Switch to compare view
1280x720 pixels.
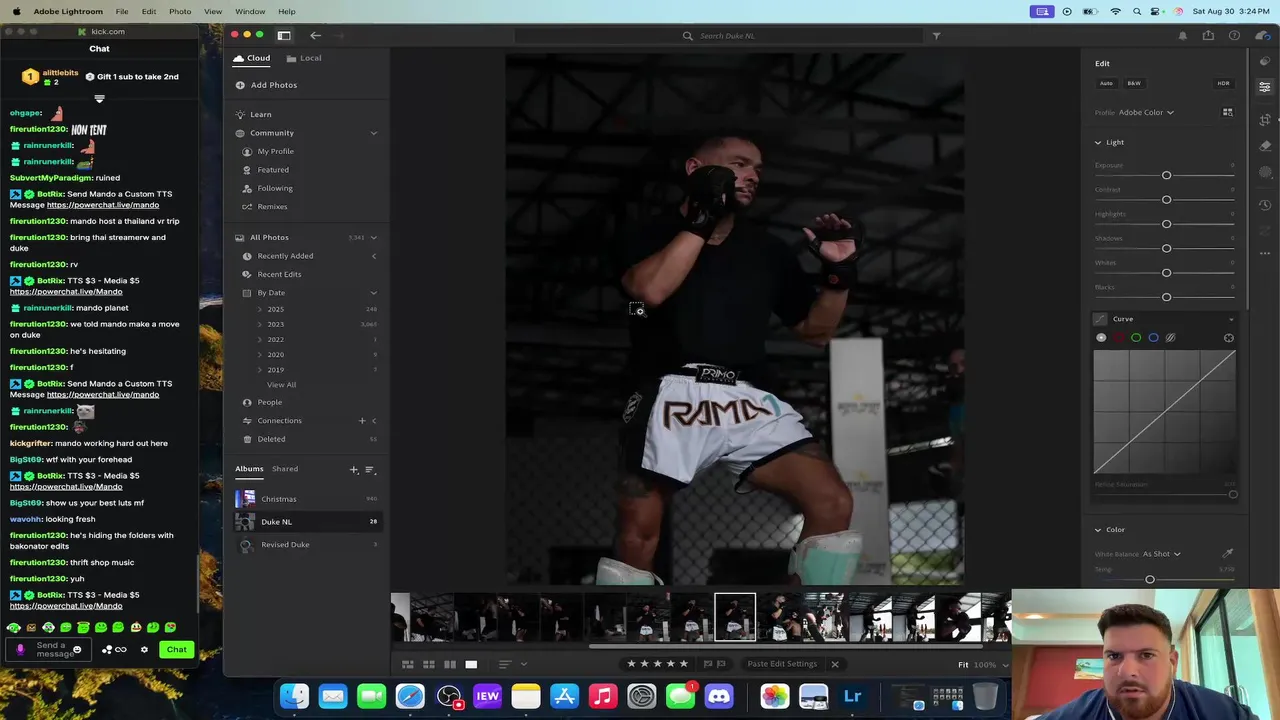point(450,664)
